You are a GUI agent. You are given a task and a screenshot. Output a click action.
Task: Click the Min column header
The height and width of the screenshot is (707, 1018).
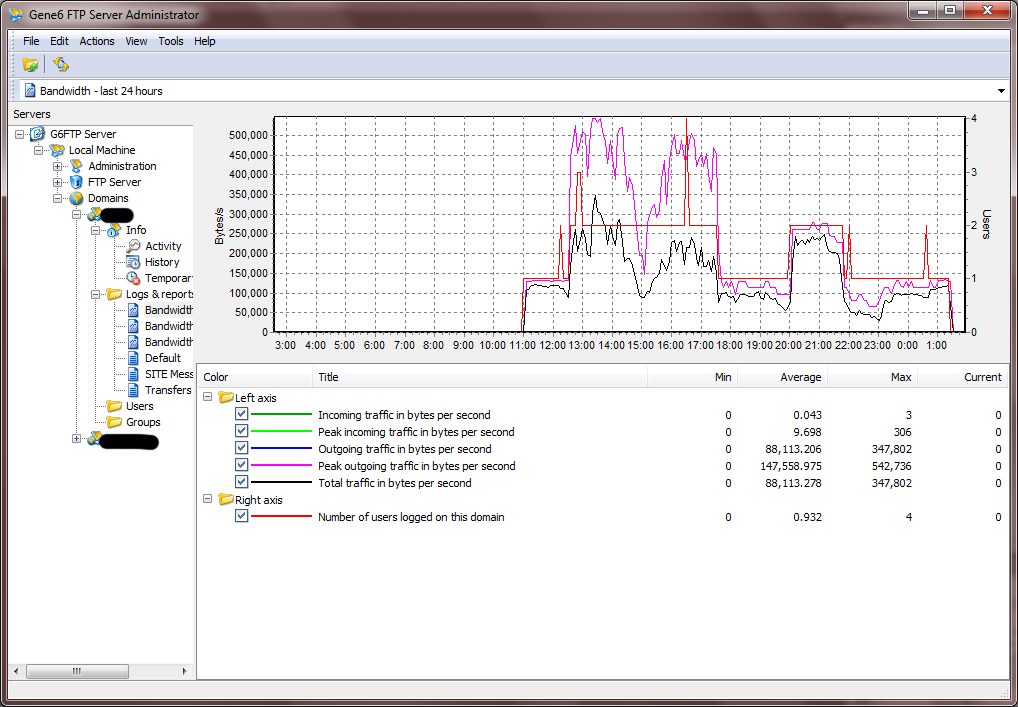click(x=692, y=377)
